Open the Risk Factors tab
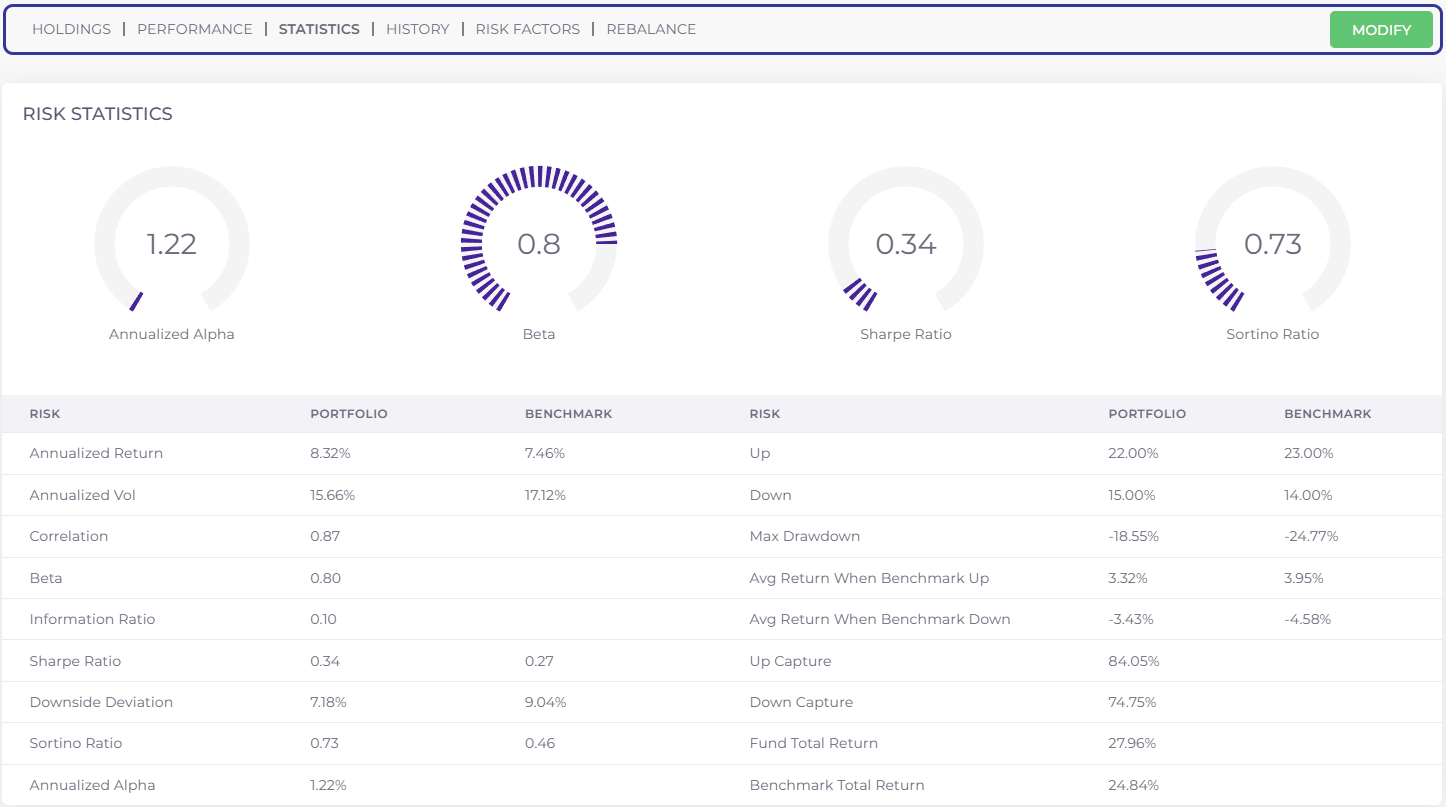Viewport: 1446px width, 807px height. [527, 29]
